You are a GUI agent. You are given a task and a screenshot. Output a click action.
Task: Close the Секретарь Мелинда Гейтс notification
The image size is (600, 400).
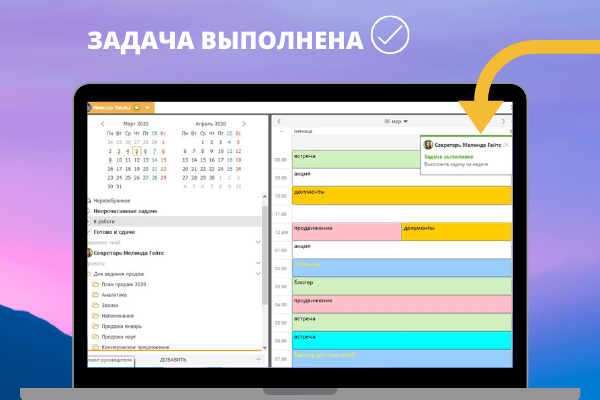(506, 145)
